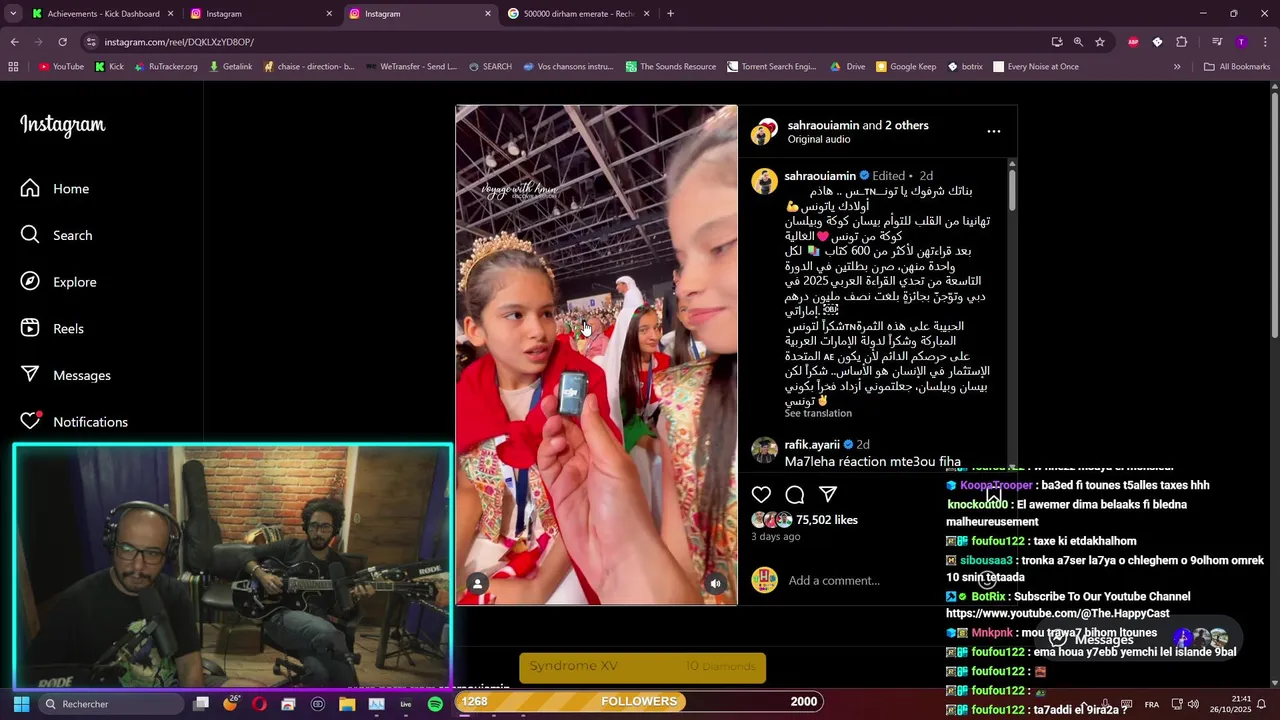Launch Opera from the taskbar
The width and height of the screenshot is (1280, 720).
coord(260,704)
